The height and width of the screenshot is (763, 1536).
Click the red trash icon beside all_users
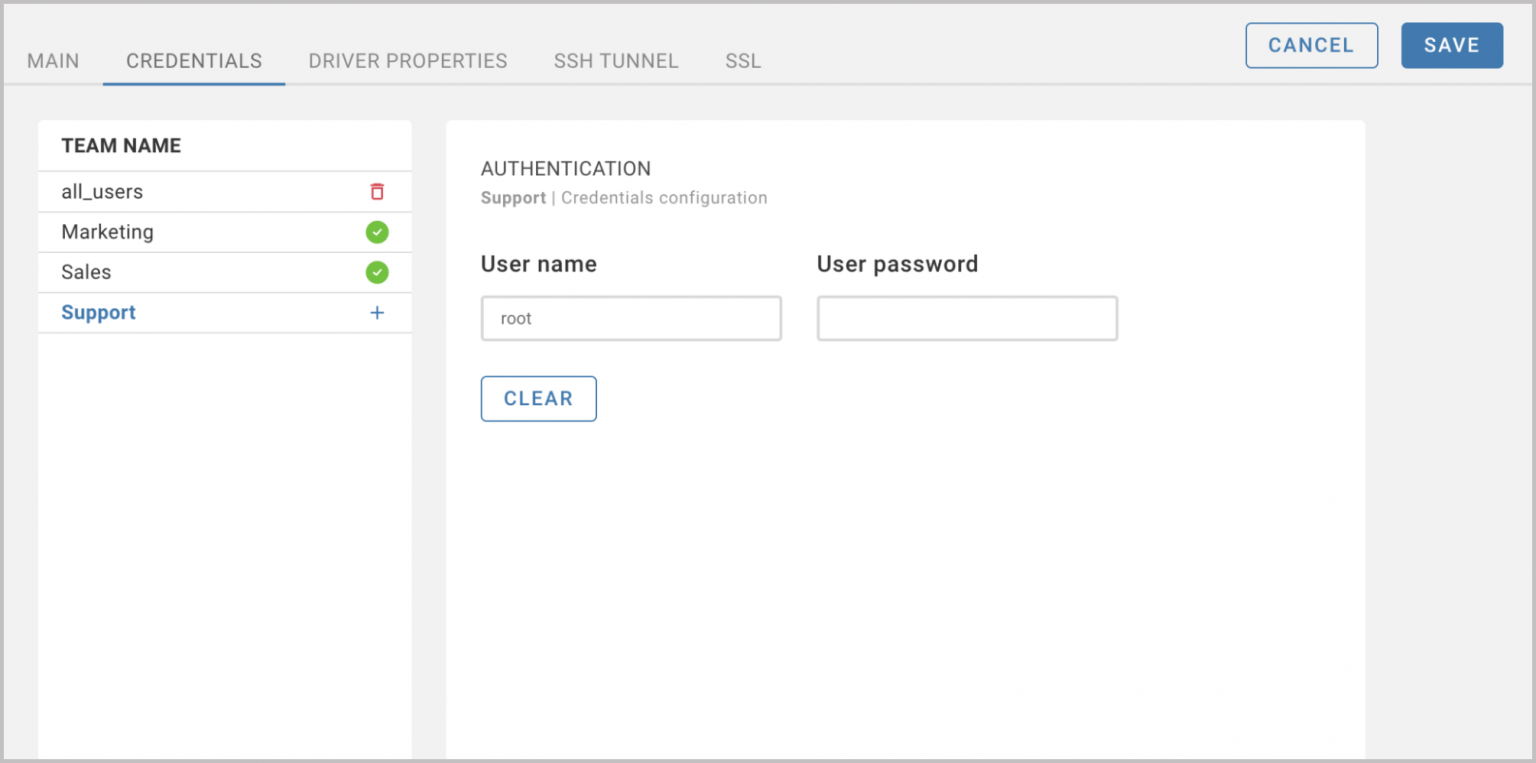[x=377, y=192]
